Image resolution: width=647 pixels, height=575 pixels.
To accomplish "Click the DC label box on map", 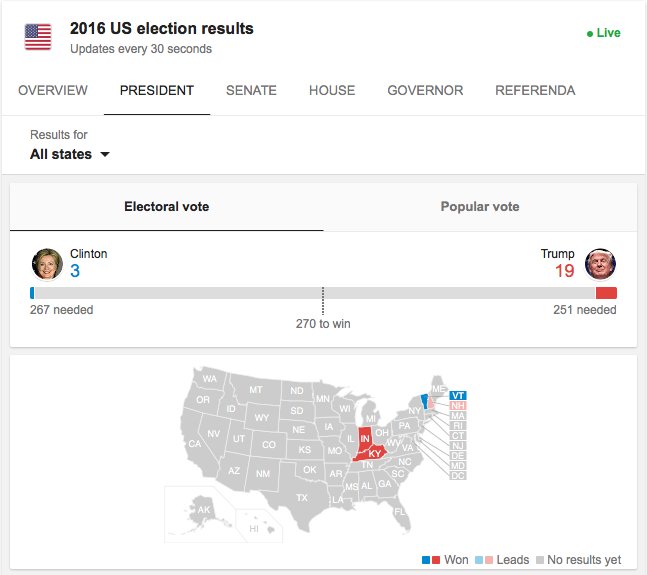I will (x=458, y=476).
